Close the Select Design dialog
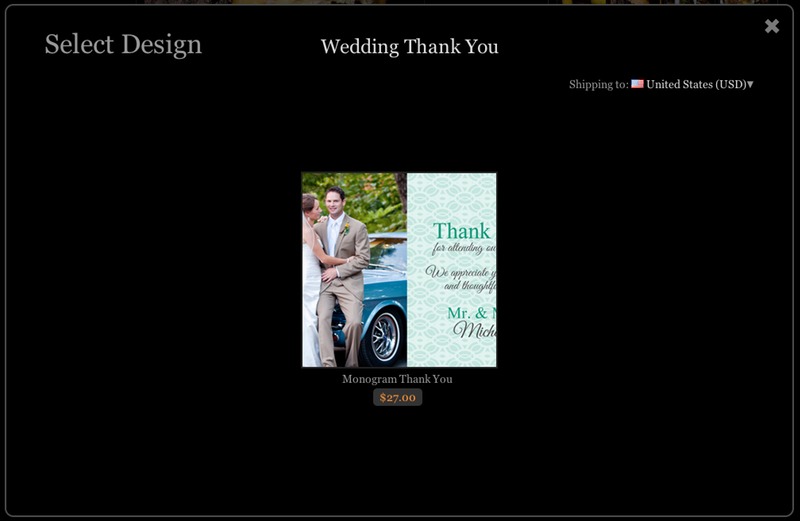The width and height of the screenshot is (800, 521). tap(772, 26)
